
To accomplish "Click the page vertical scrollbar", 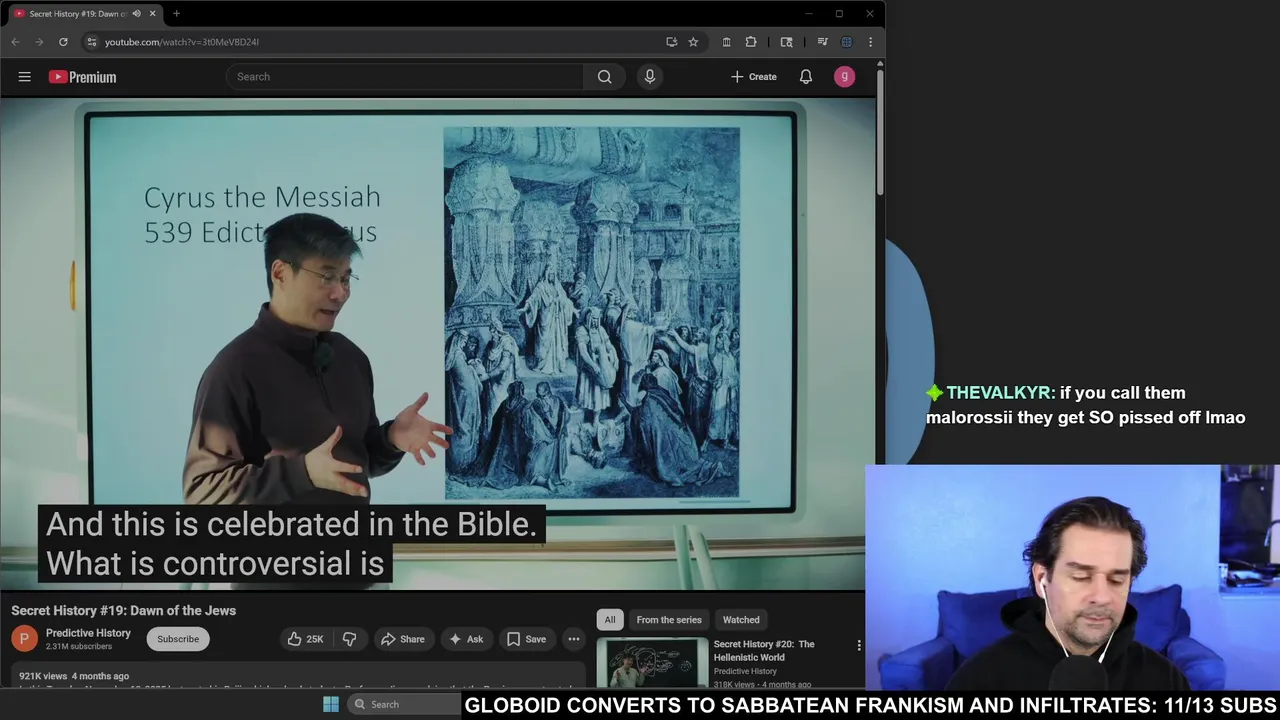I will [880, 130].
